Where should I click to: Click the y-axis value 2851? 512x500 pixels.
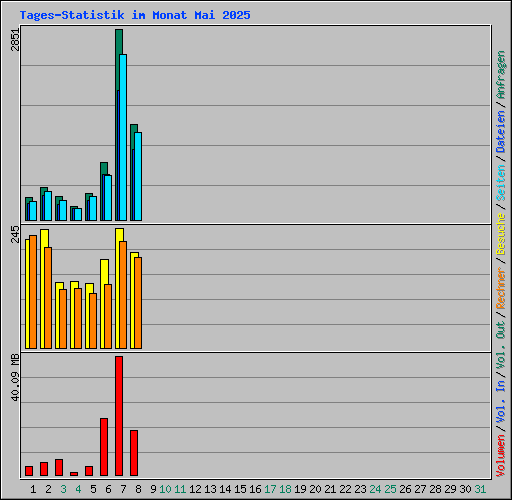point(15,40)
